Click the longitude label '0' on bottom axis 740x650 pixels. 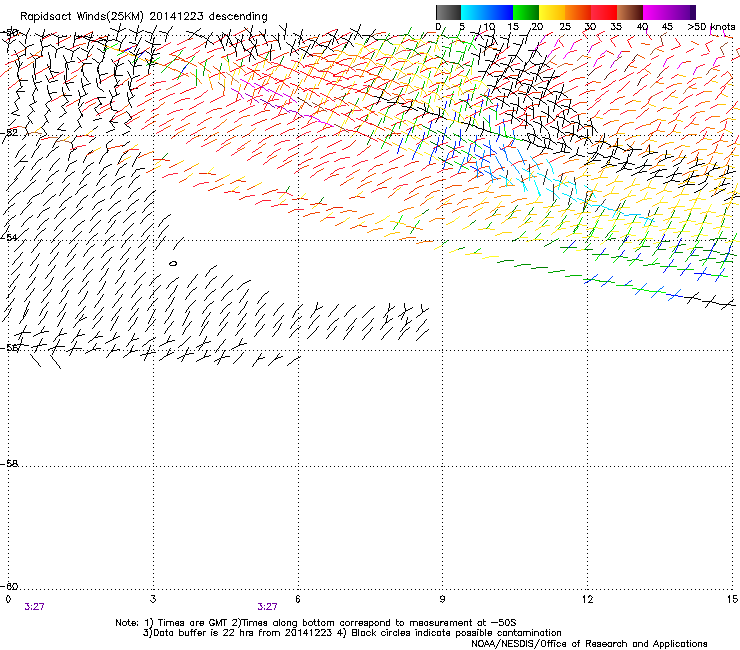(x=8, y=599)
